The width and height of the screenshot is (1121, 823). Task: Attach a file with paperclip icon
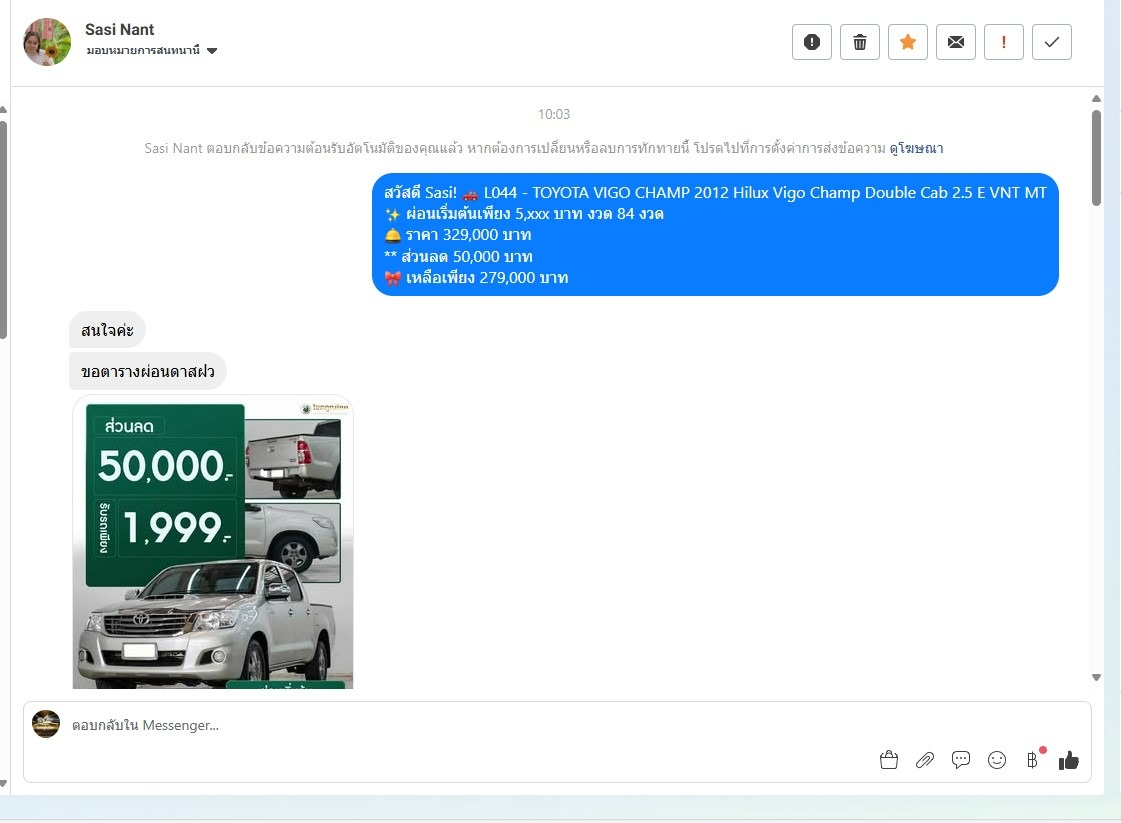(x=924, y=759)
